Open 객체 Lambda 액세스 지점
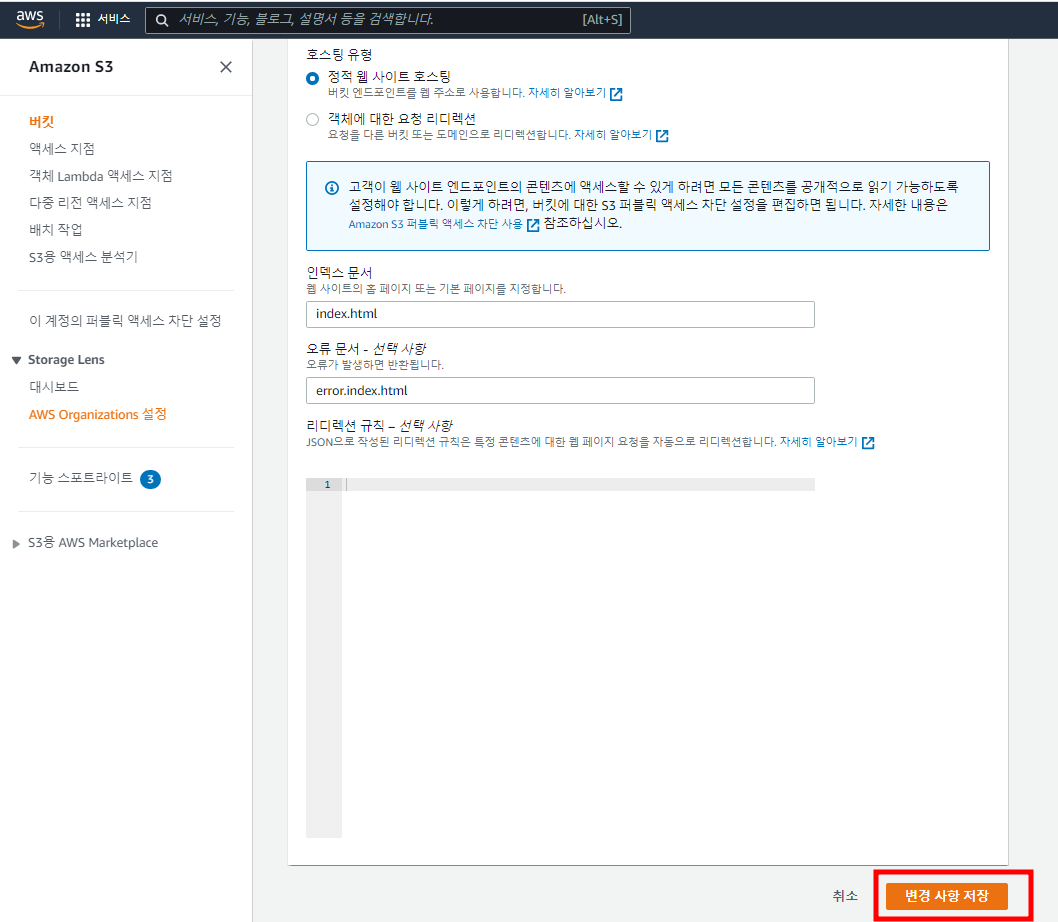 (x=101, y=175)
